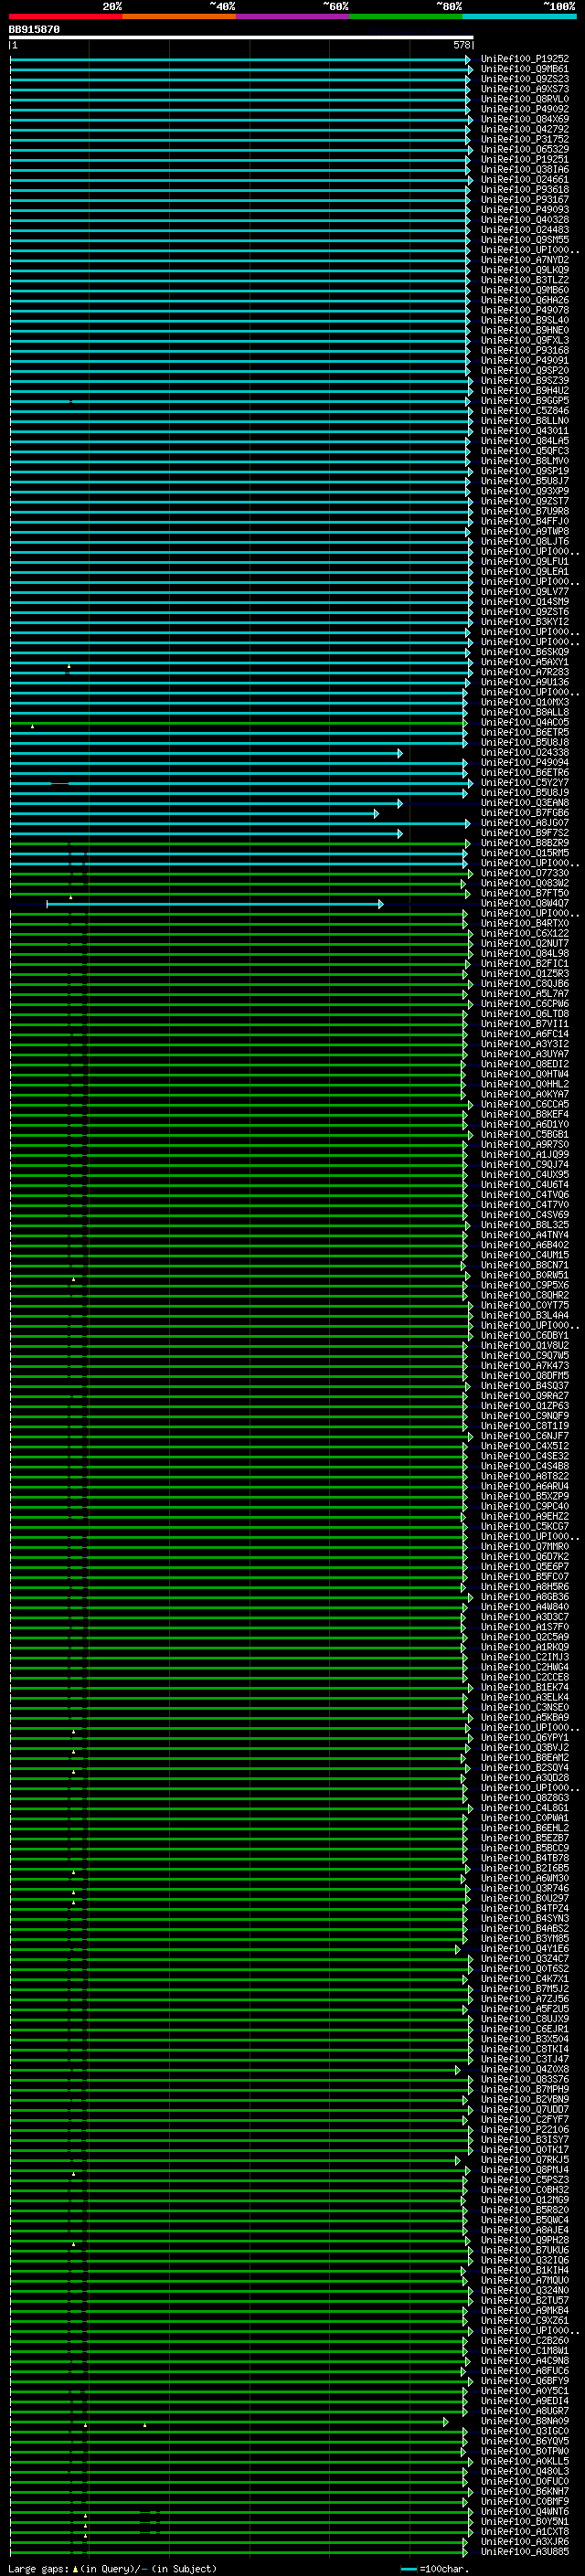585x2576 pixels.
Task: Select hit label UniRef100_B8BZR9
Action: click(525, 843)
